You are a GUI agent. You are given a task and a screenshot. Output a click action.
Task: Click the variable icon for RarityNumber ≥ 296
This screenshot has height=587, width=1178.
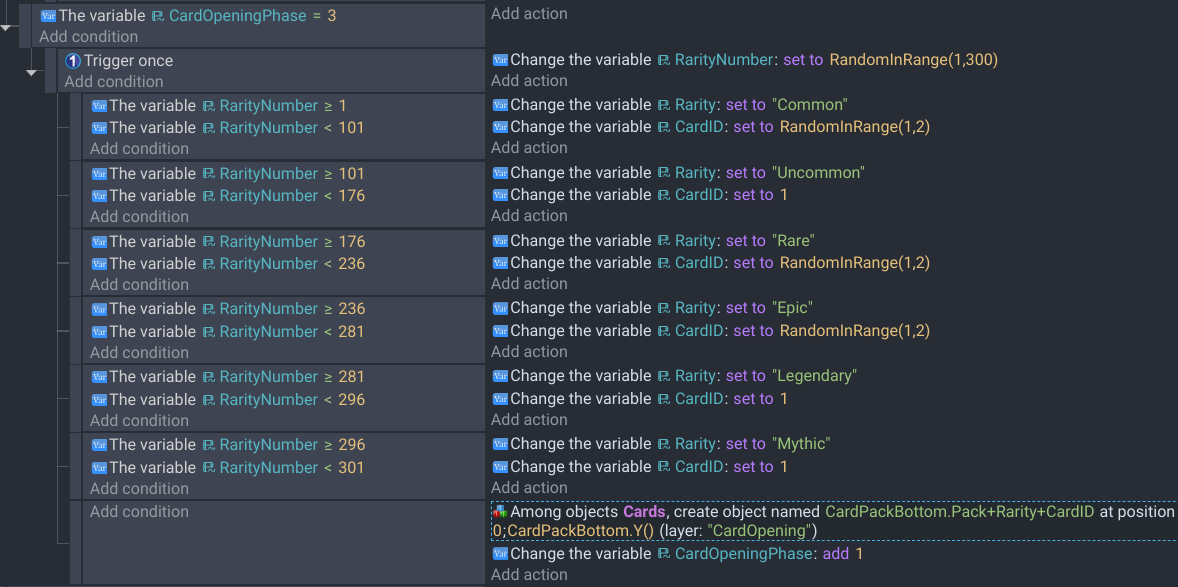(x=99, y=445)
